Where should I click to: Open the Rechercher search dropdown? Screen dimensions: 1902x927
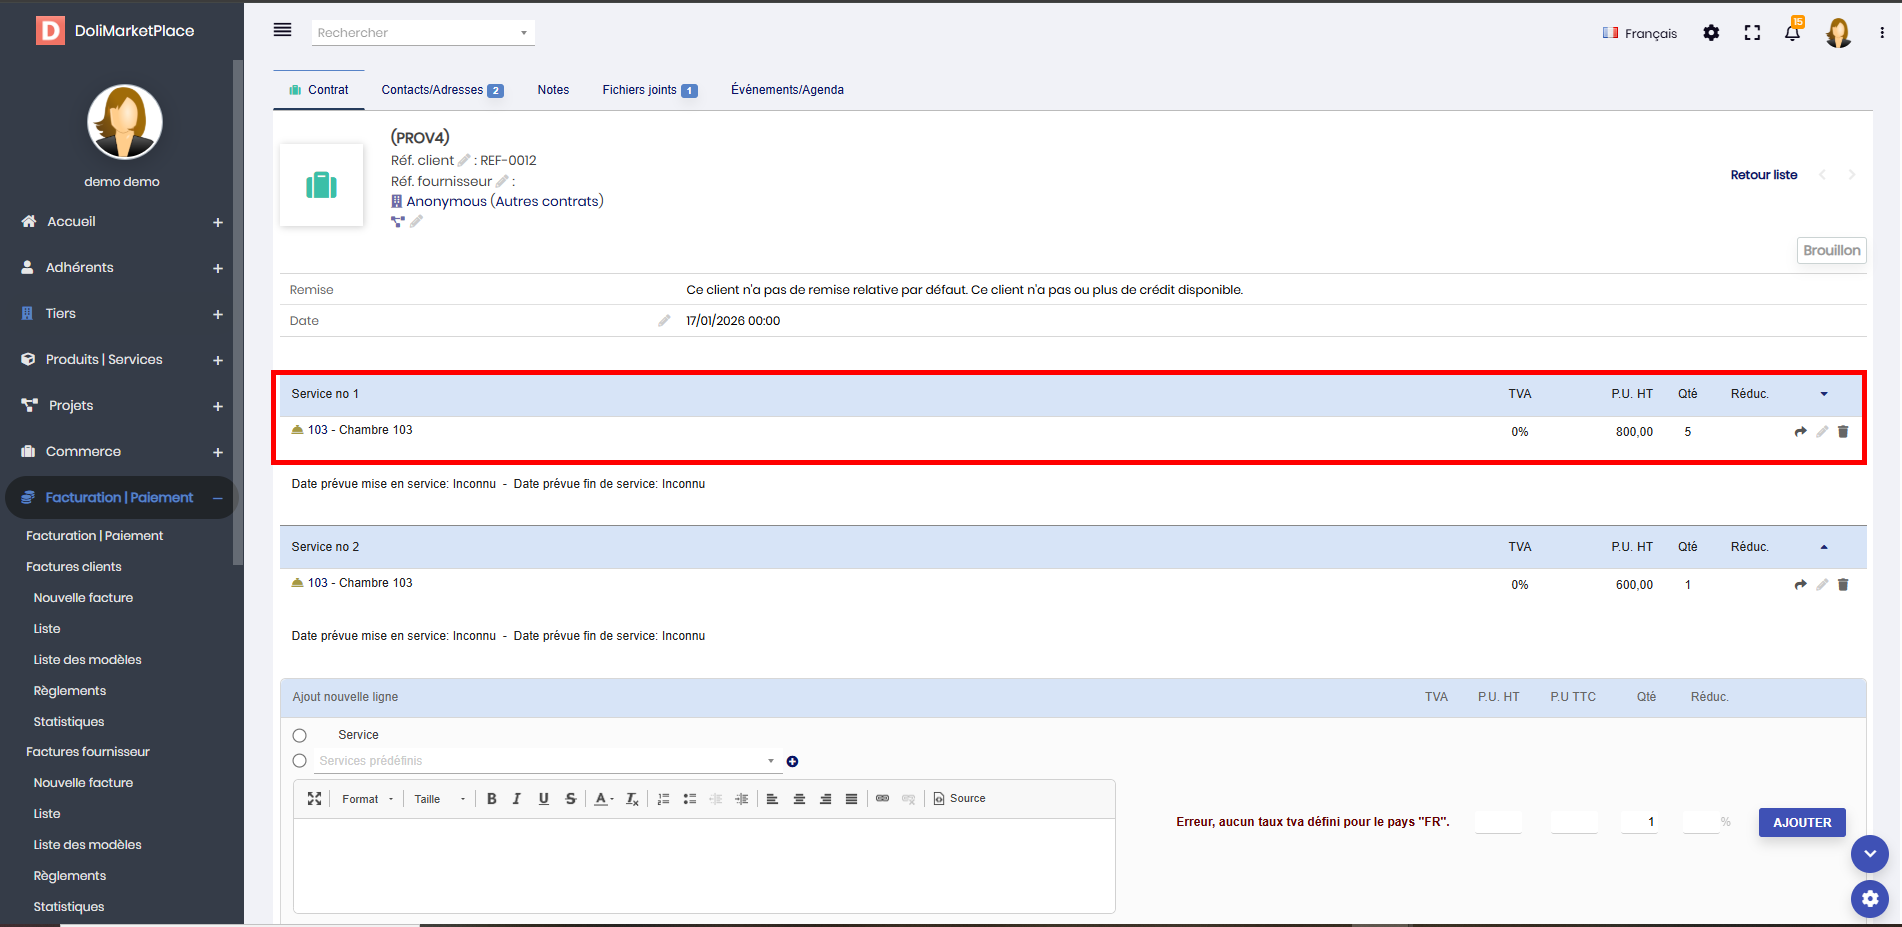(423, 33)
